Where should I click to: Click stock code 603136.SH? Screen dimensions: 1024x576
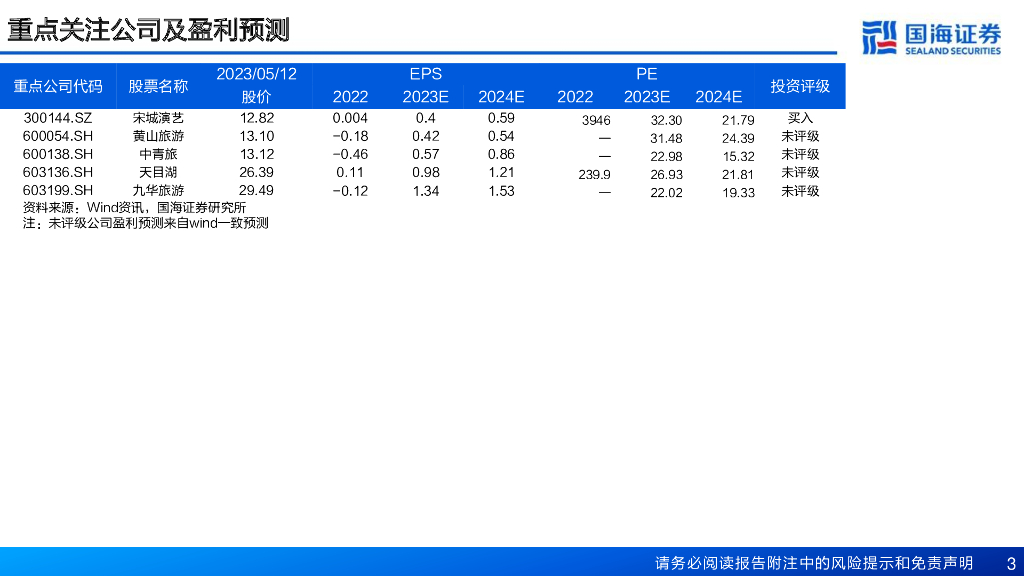[57, 172]
